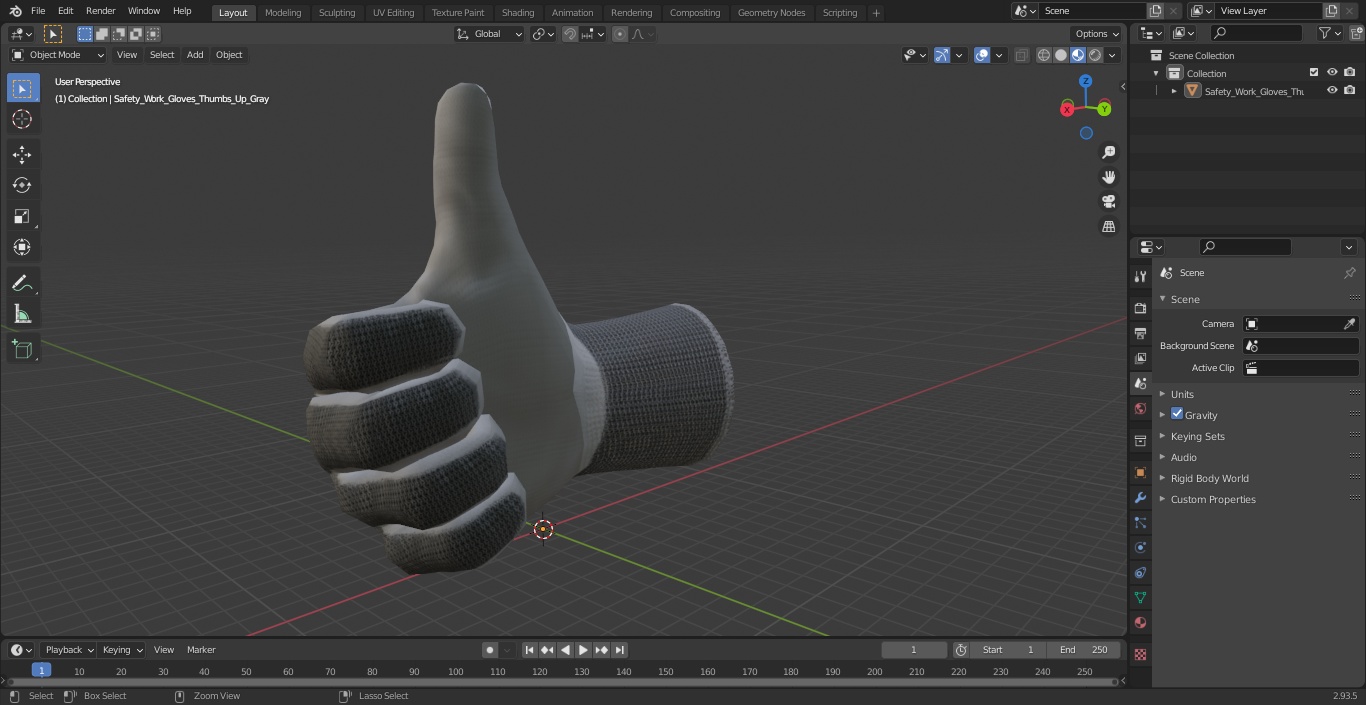
Task: Open Tool properties tab
Action: click(1140, 276)
